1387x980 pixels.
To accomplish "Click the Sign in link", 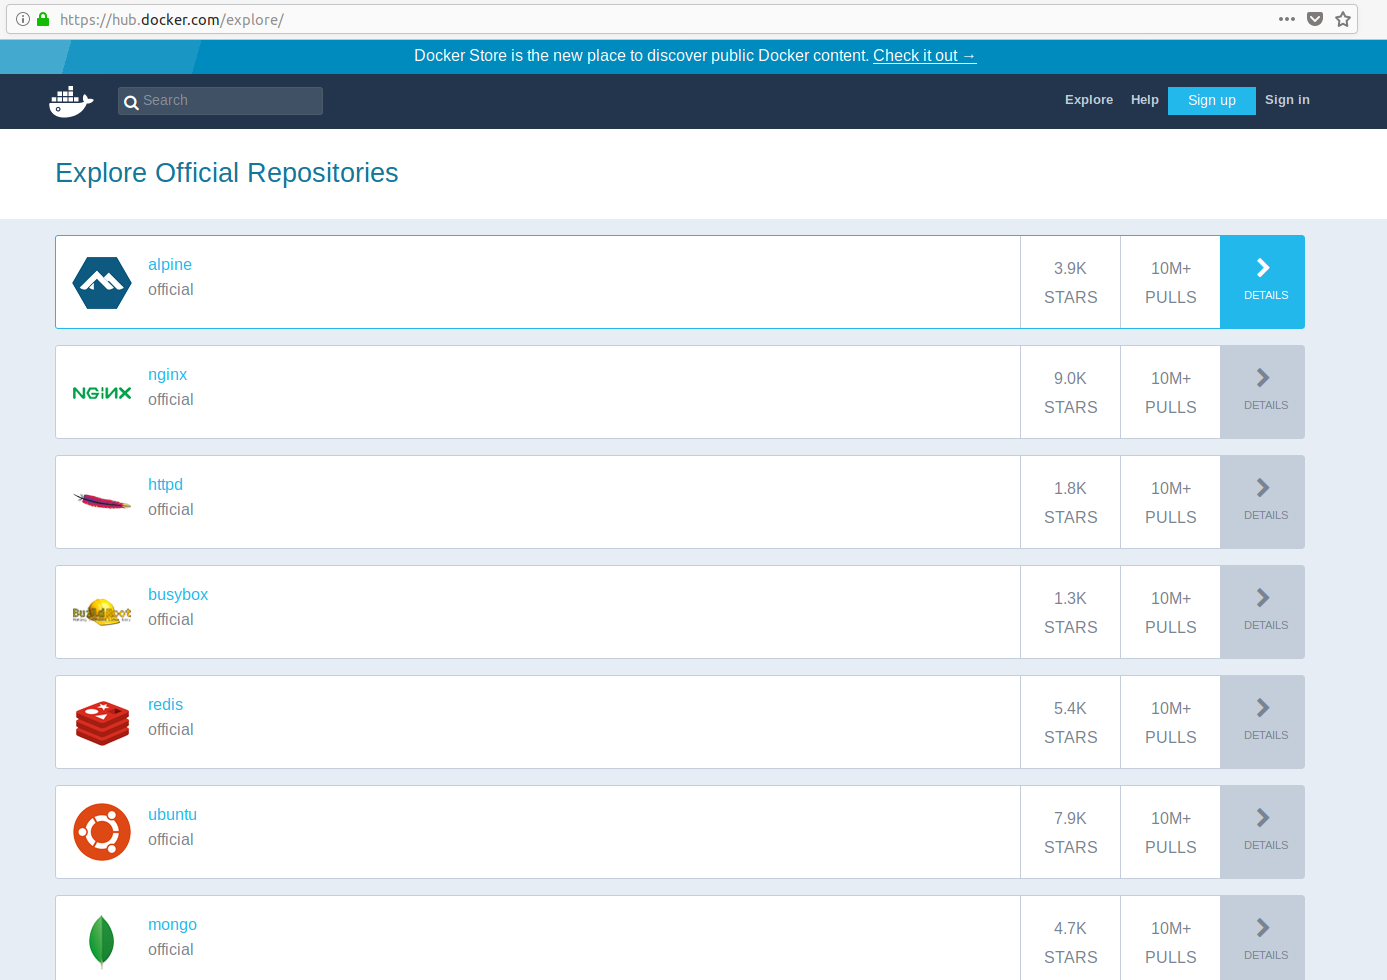I will click(x=1287, y=100).
